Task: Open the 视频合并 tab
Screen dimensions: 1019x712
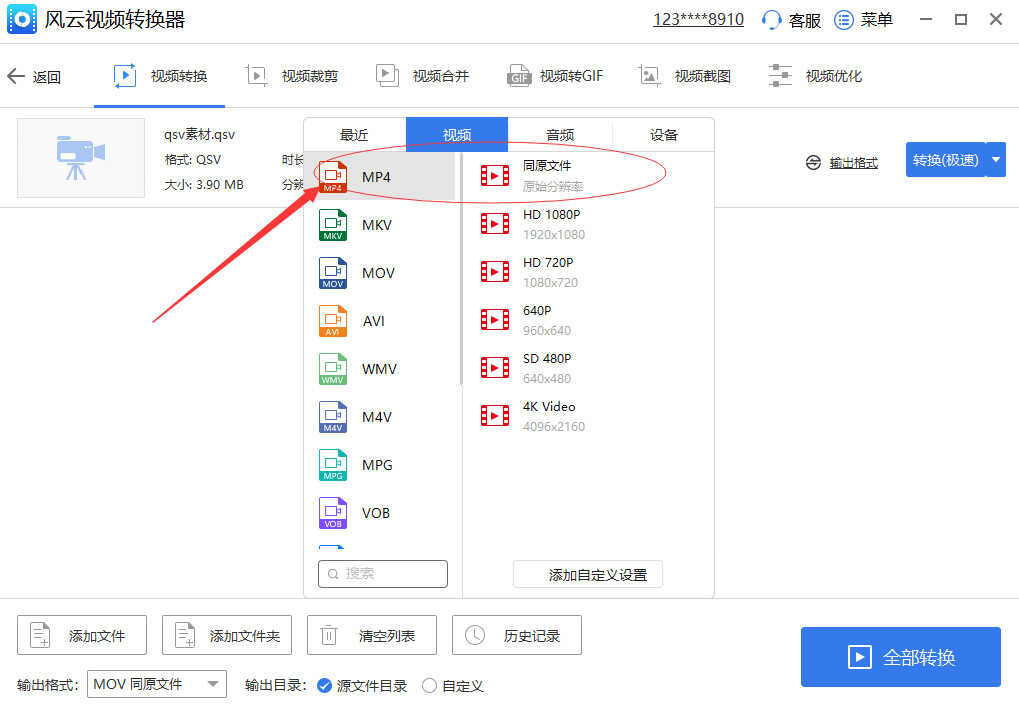Action: (422, 76)
